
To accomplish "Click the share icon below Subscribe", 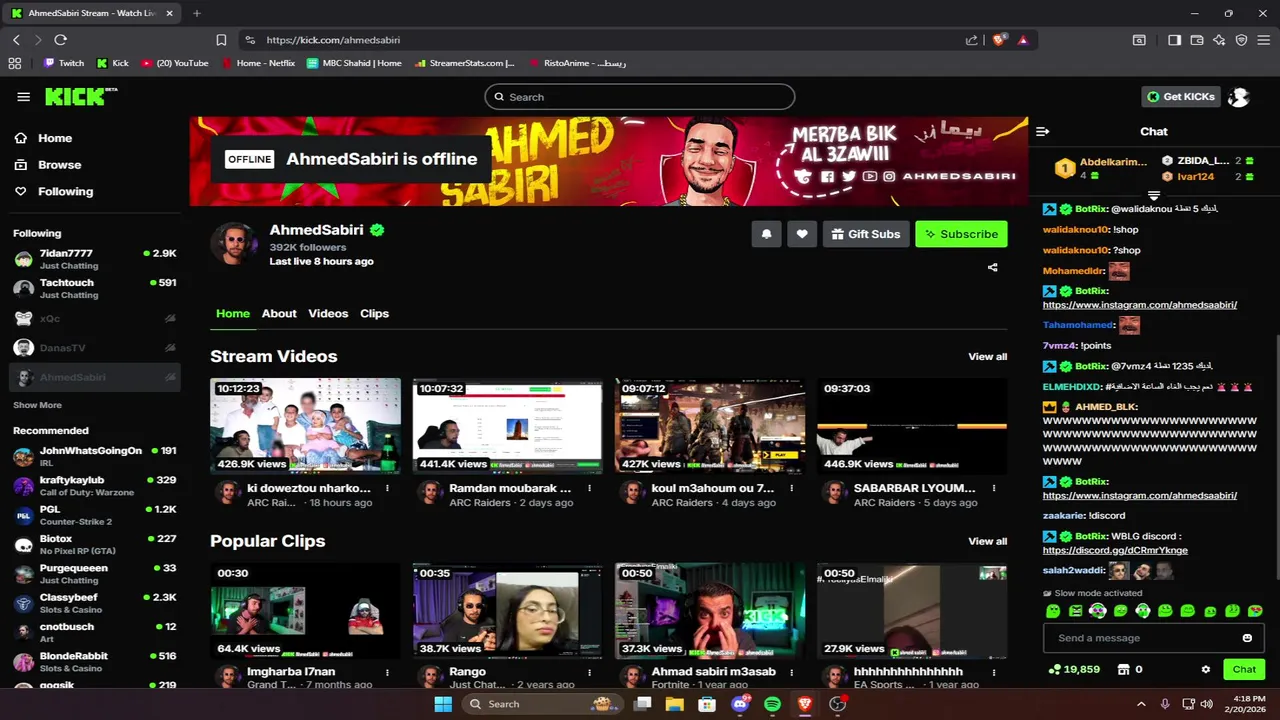I will click(993, 267).
